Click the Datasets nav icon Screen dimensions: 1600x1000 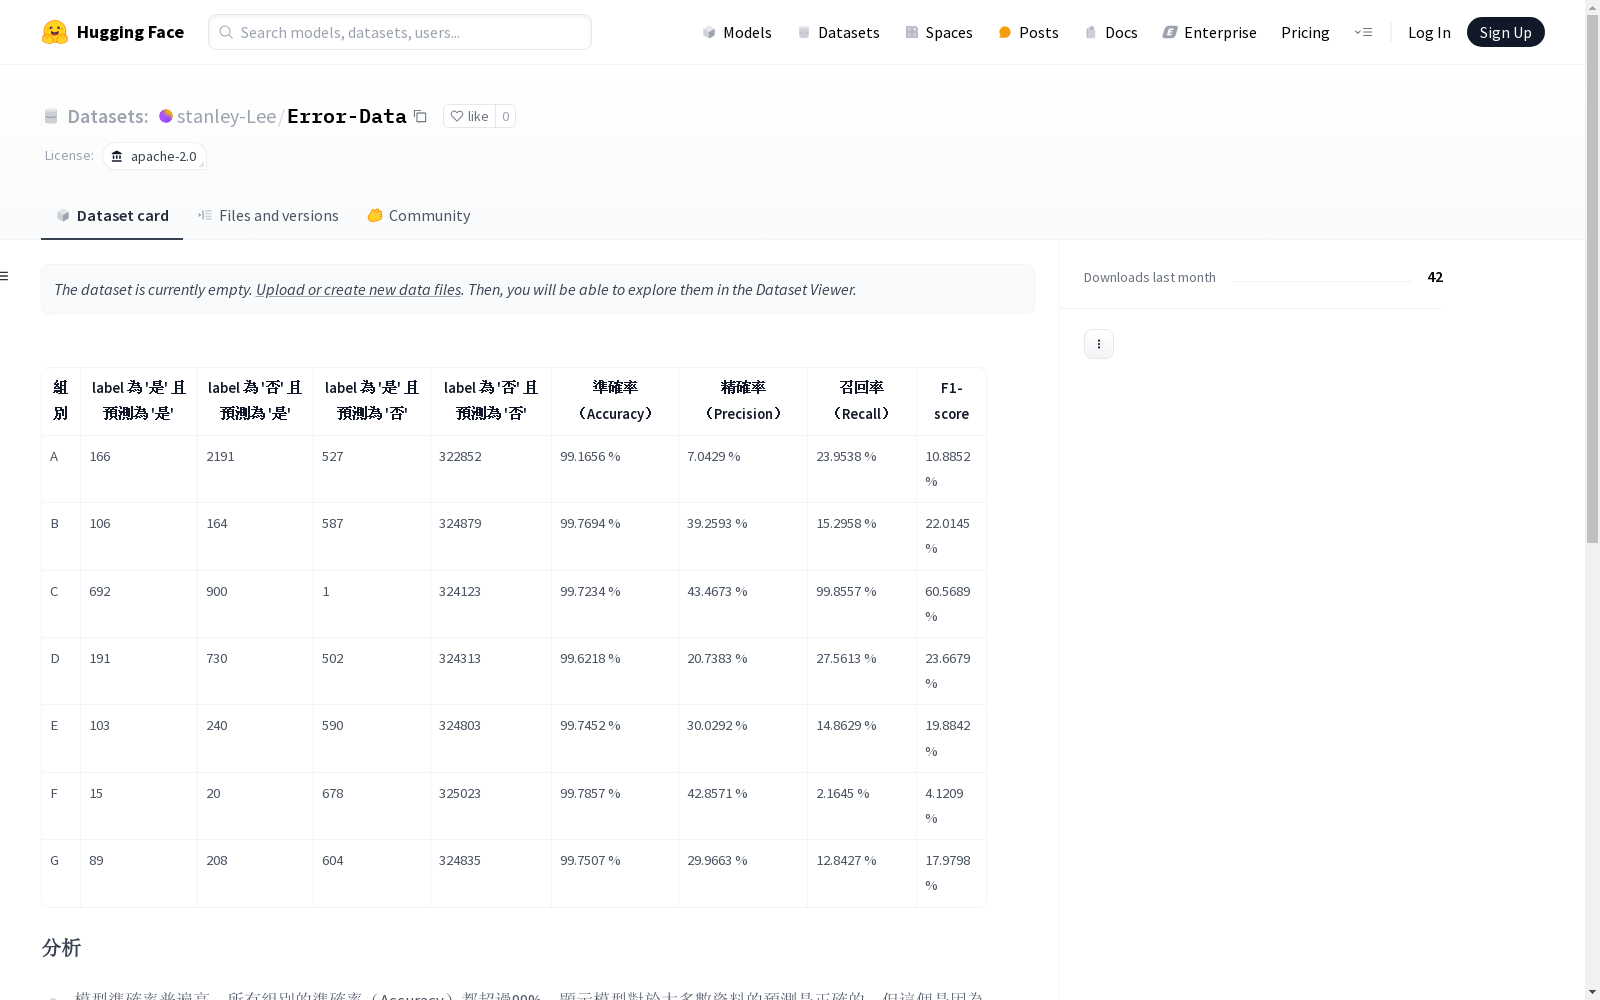coord(804,32)
